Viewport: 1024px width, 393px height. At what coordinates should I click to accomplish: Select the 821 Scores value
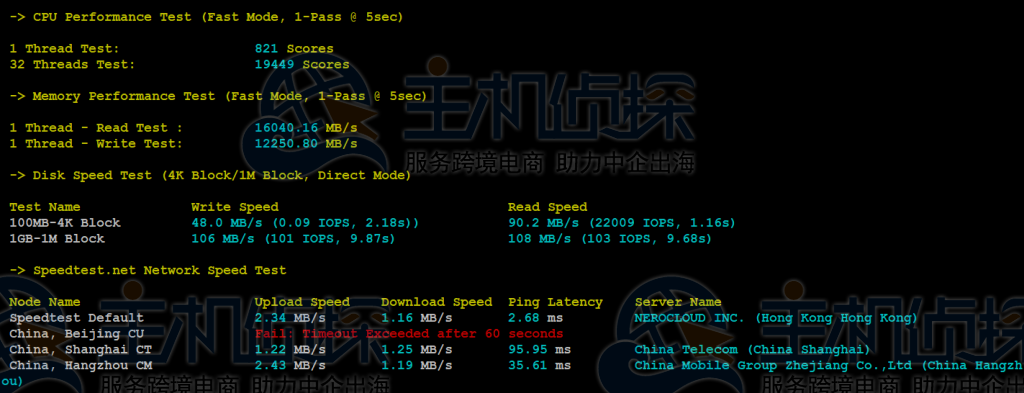coord(294,49)
